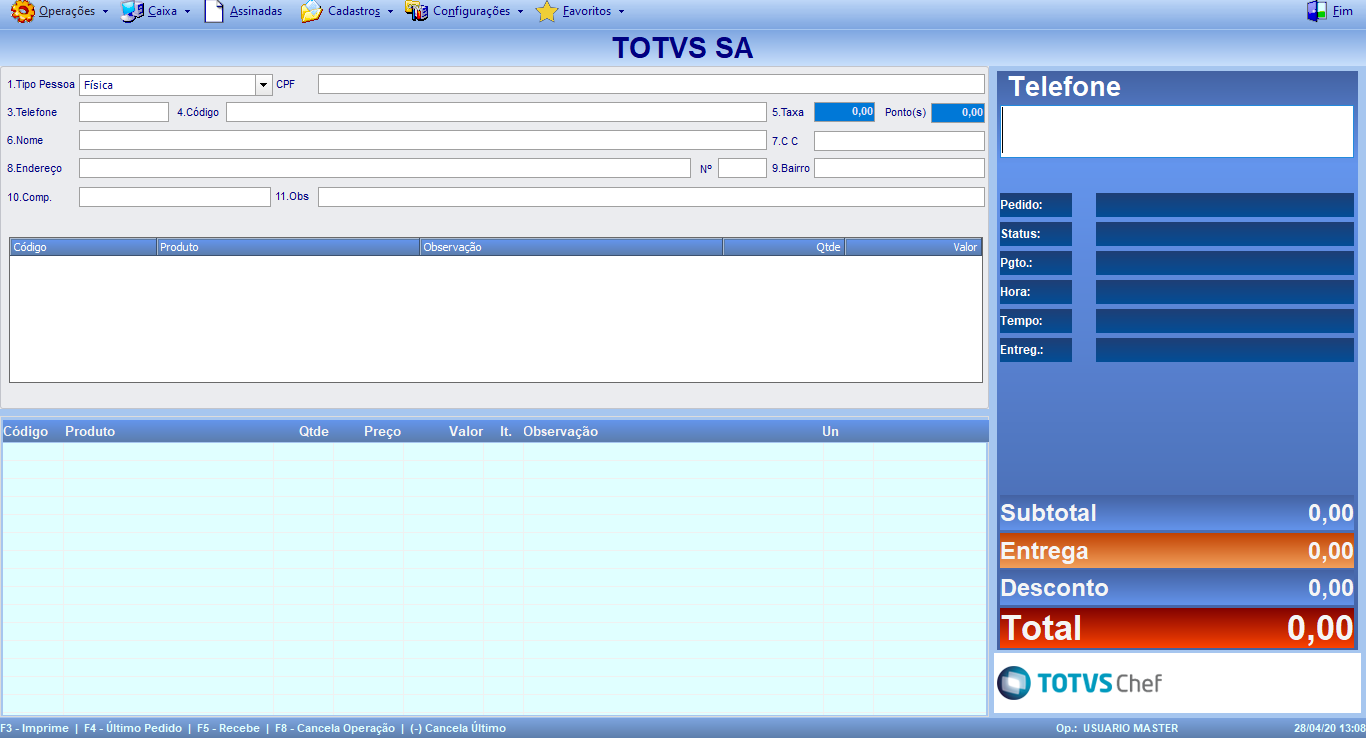This screenshot has width=1366, height=738.
Task: Click F4 - Último Pedido in status bar
Action: pyautogui.click(x=132, y=728)
